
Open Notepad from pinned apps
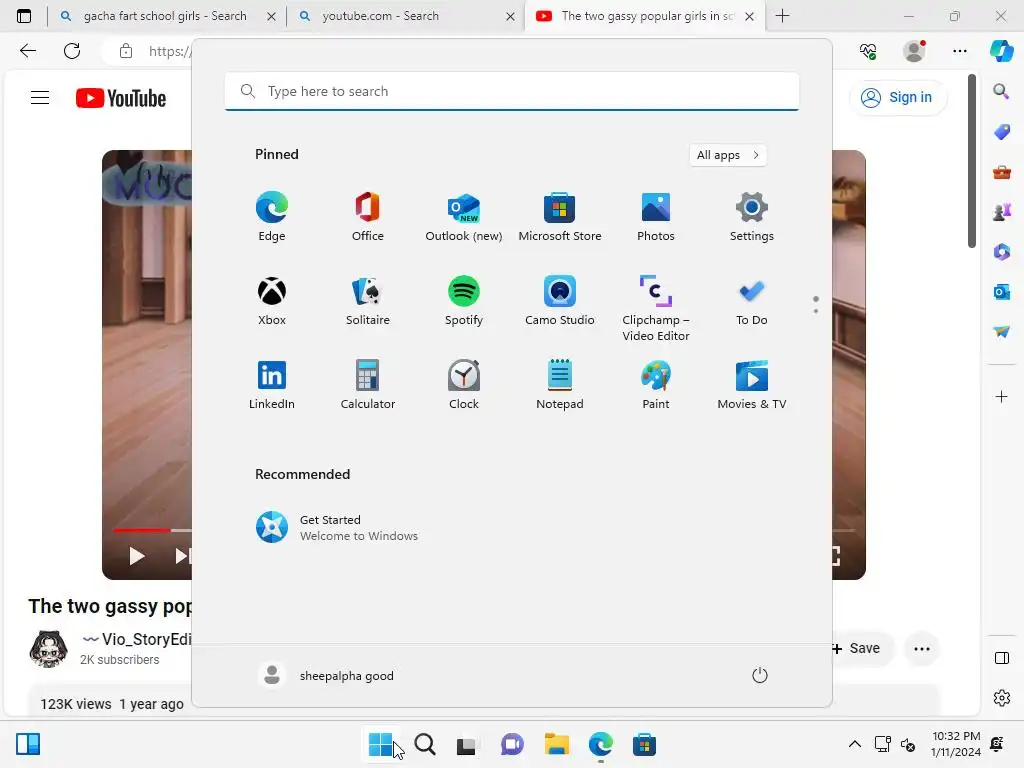pos(560,385)
